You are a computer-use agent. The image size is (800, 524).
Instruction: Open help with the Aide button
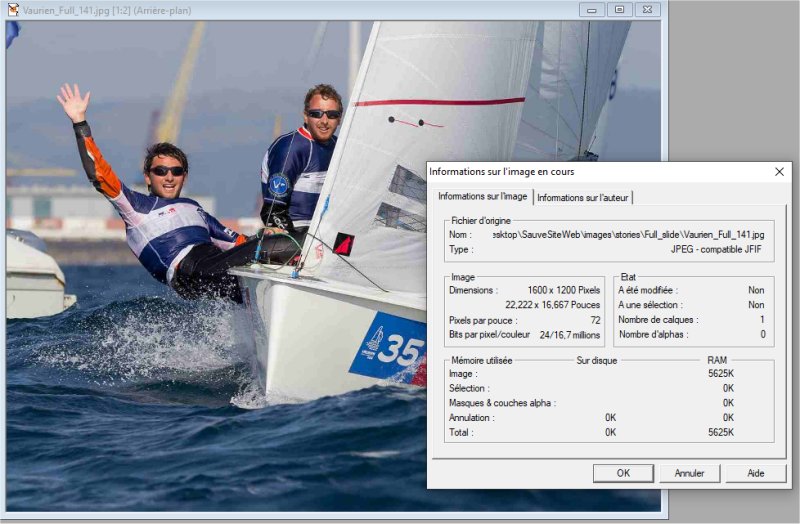pos(755,473)
